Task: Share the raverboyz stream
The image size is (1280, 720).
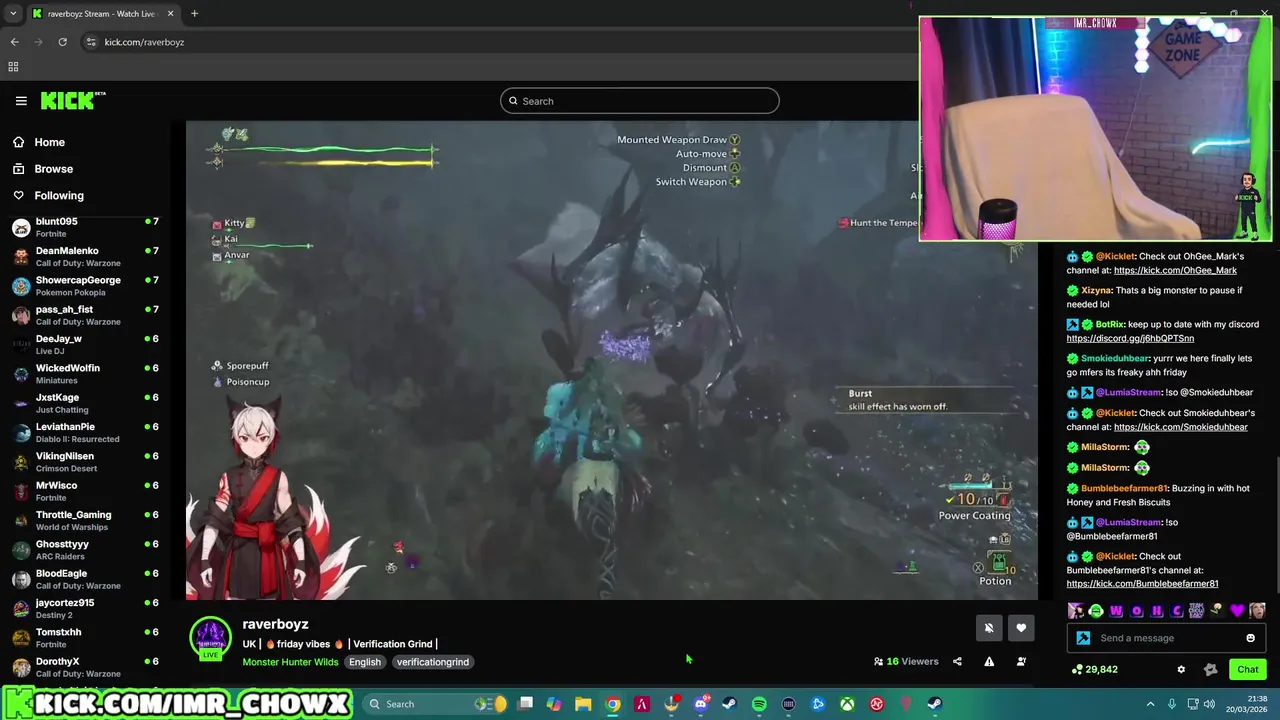Action: click(957, 661)
